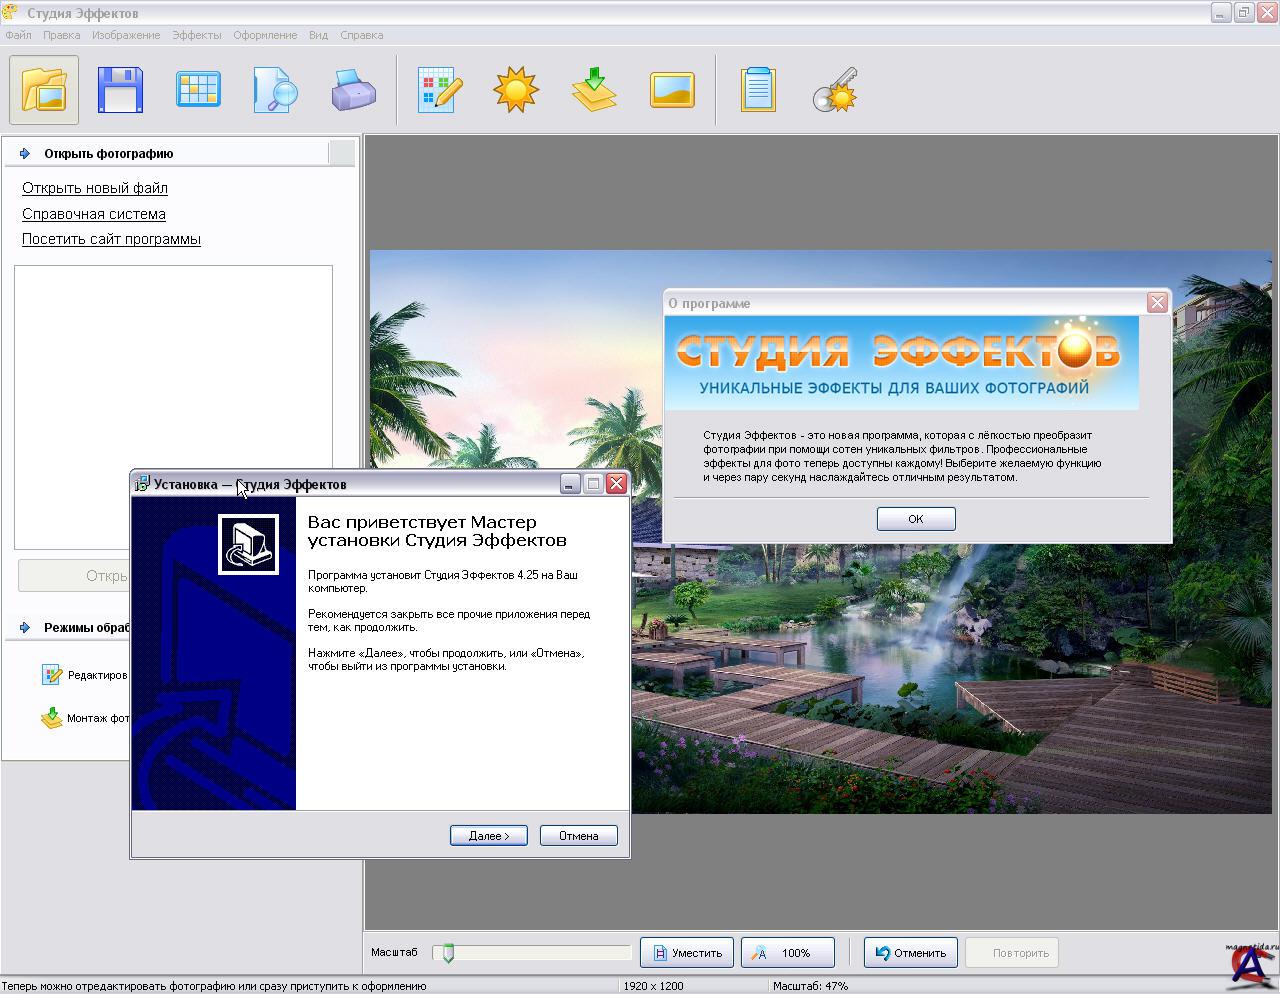
Task: Click the clipboard icon in the toolbar
Action: 758,90
